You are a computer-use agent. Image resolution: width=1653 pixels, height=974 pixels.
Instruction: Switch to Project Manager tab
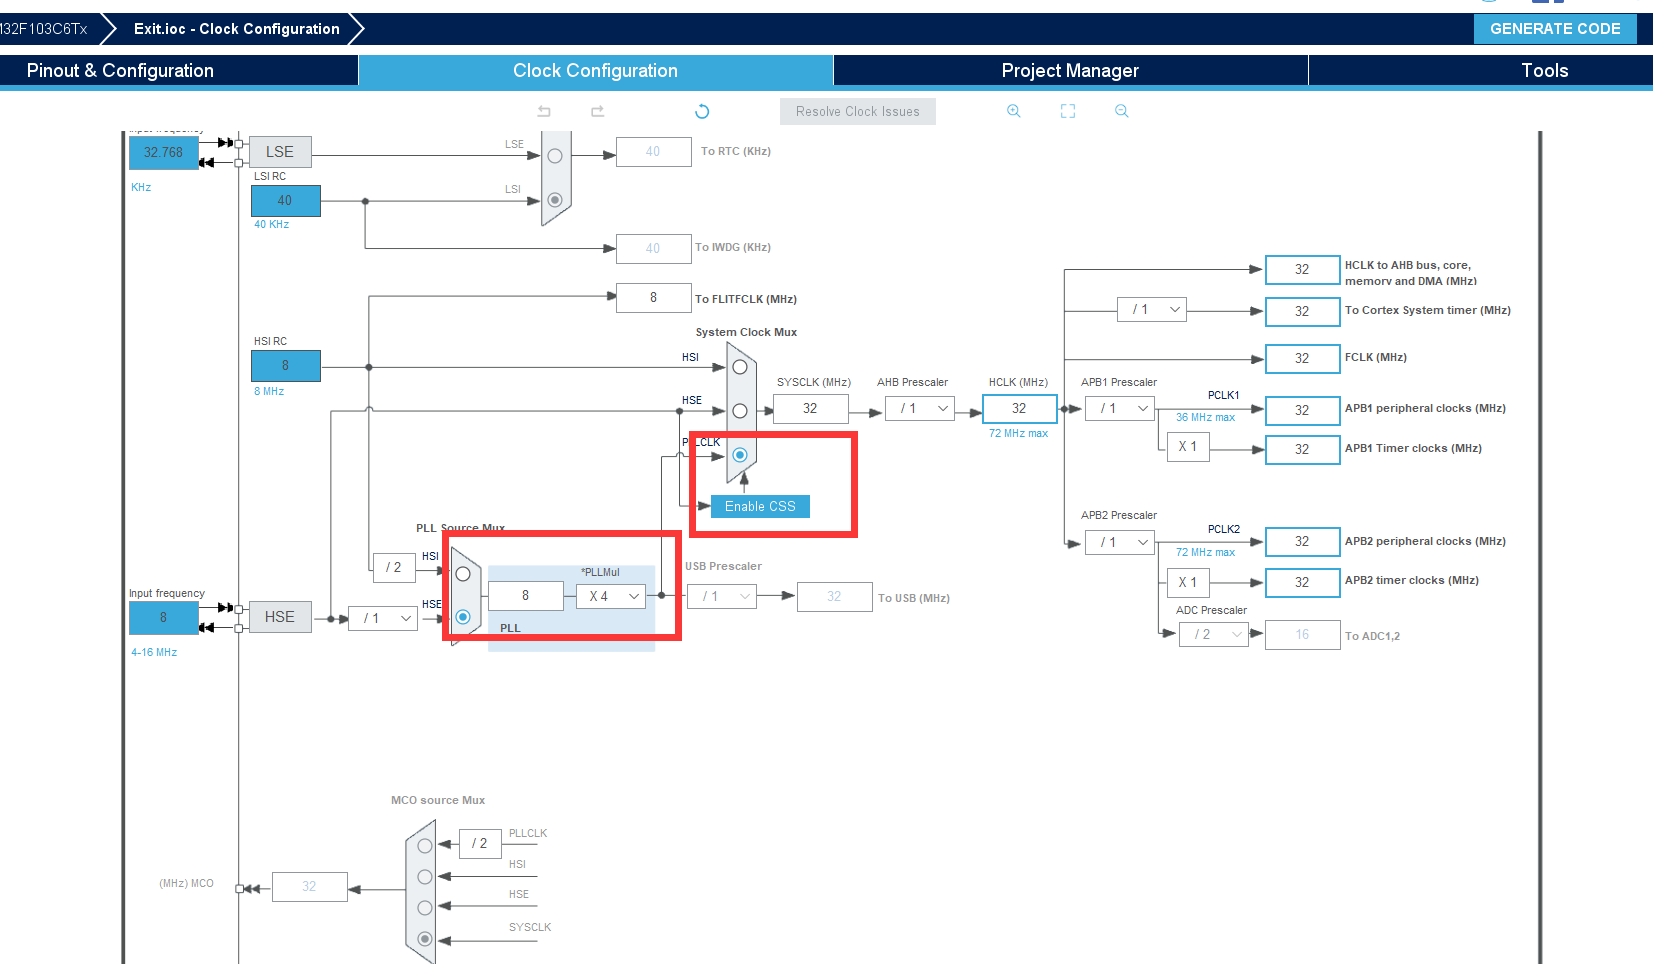[x=1070, y=70]
